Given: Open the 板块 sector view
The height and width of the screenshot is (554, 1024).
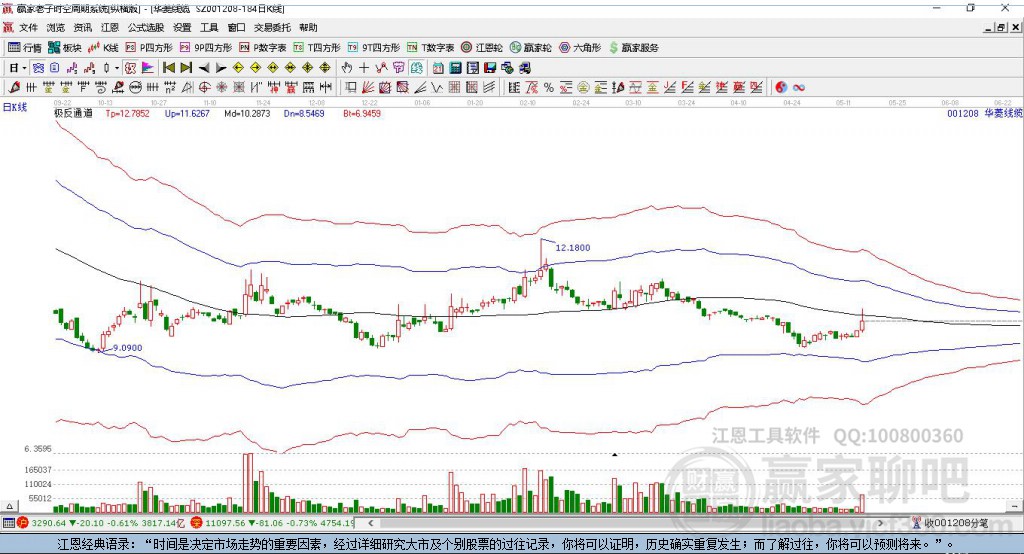Looking at the screenshot, I should (x=64, y=48).
